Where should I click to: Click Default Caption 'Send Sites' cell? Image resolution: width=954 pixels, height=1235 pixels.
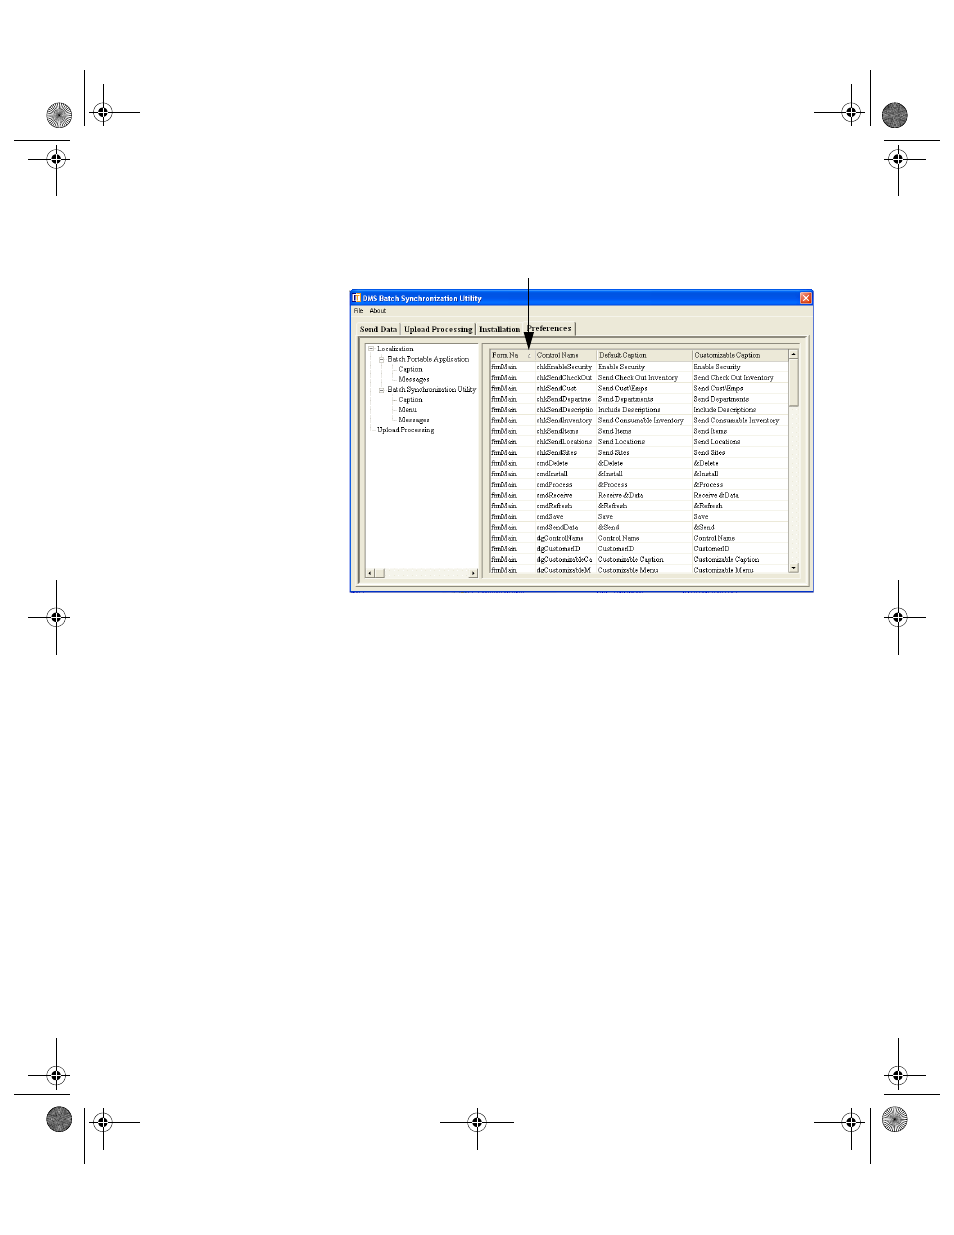click(644, 453)
